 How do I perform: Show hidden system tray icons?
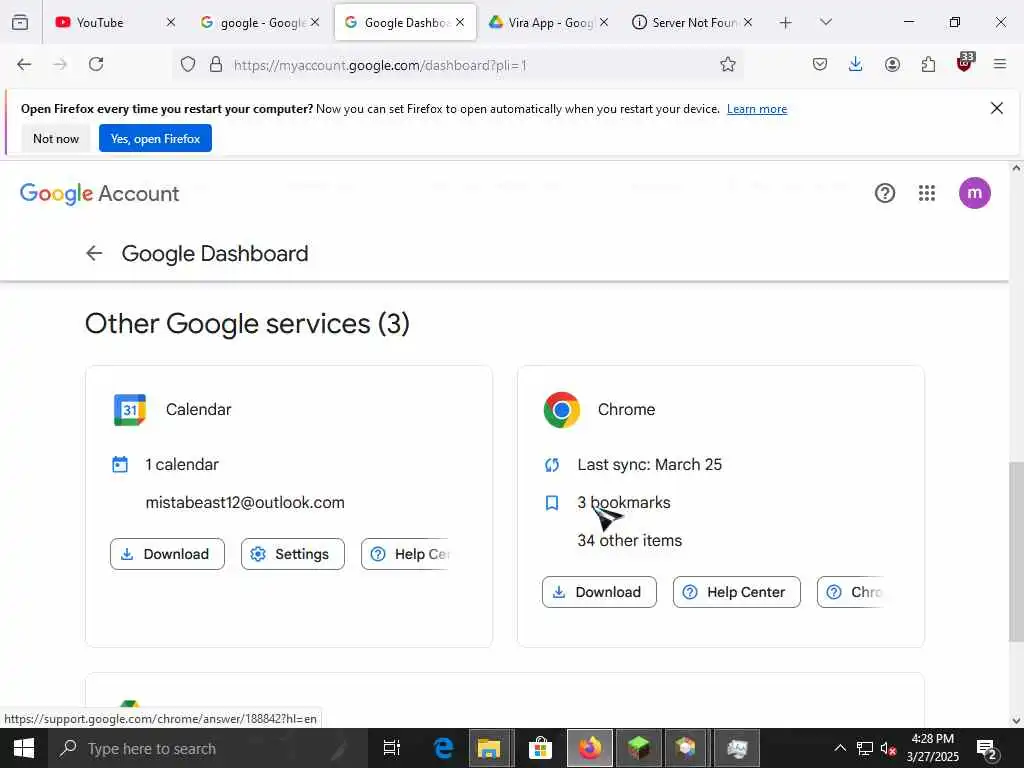click(840, 748)
